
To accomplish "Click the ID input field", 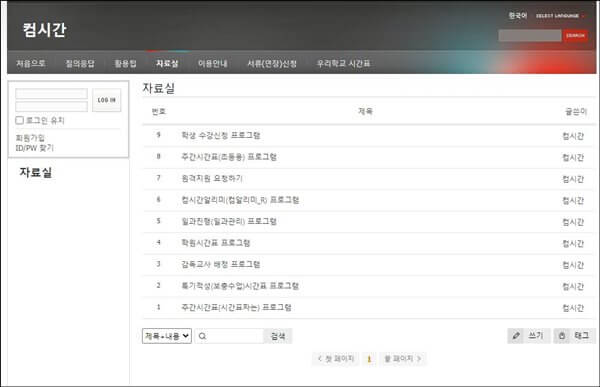I will click(51, 94).
